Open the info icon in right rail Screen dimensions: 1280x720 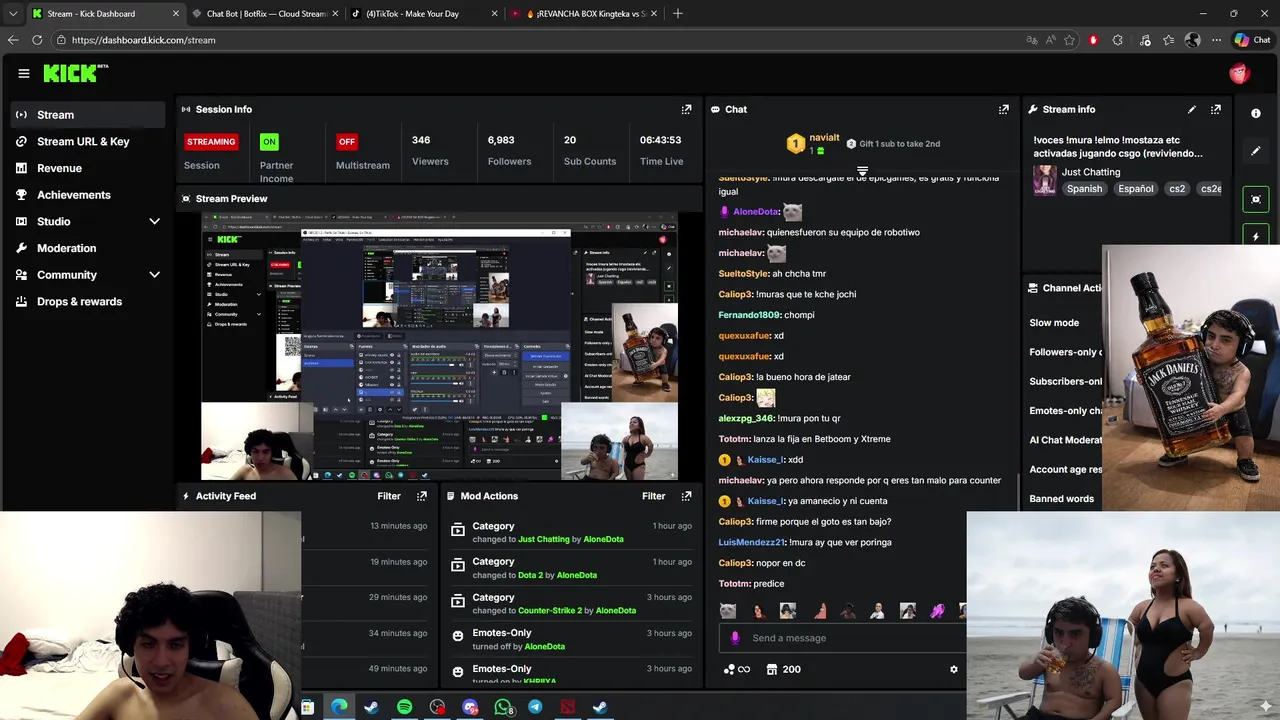(x=1256, y=113)
